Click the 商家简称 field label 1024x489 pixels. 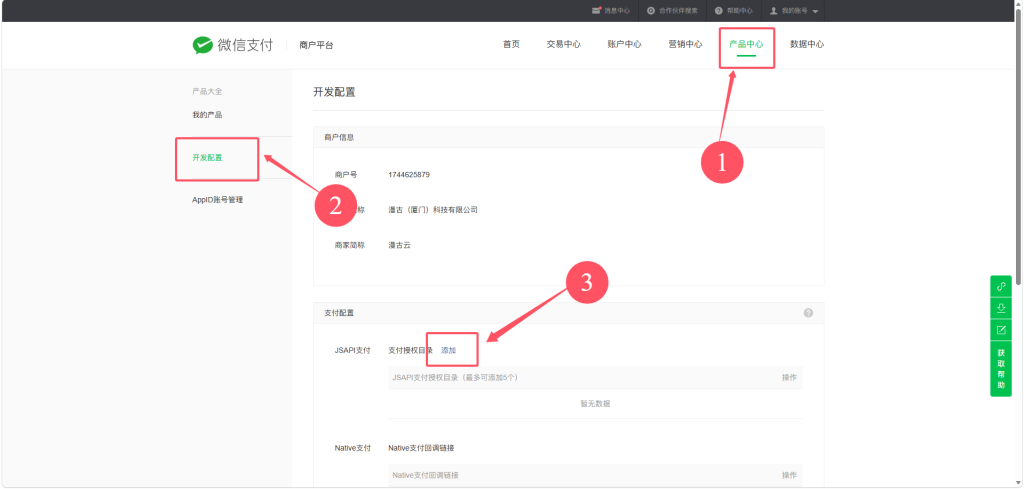point(349,245)
